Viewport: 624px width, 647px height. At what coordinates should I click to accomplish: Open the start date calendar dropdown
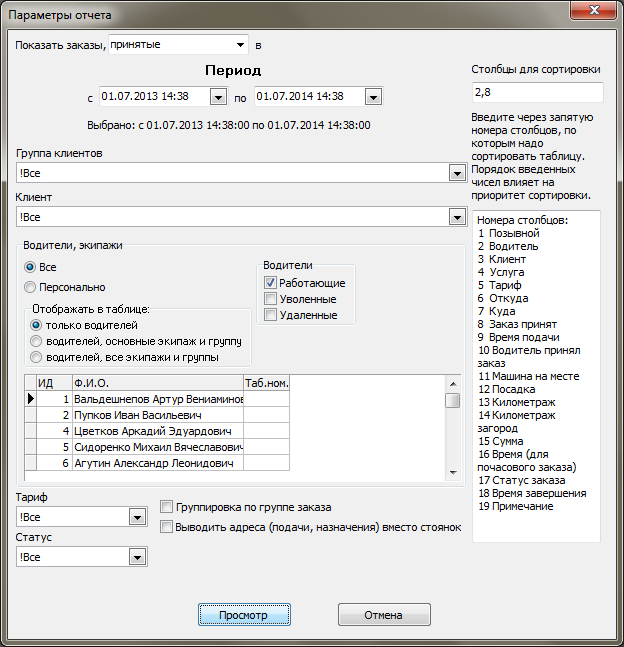coord(219,97)
